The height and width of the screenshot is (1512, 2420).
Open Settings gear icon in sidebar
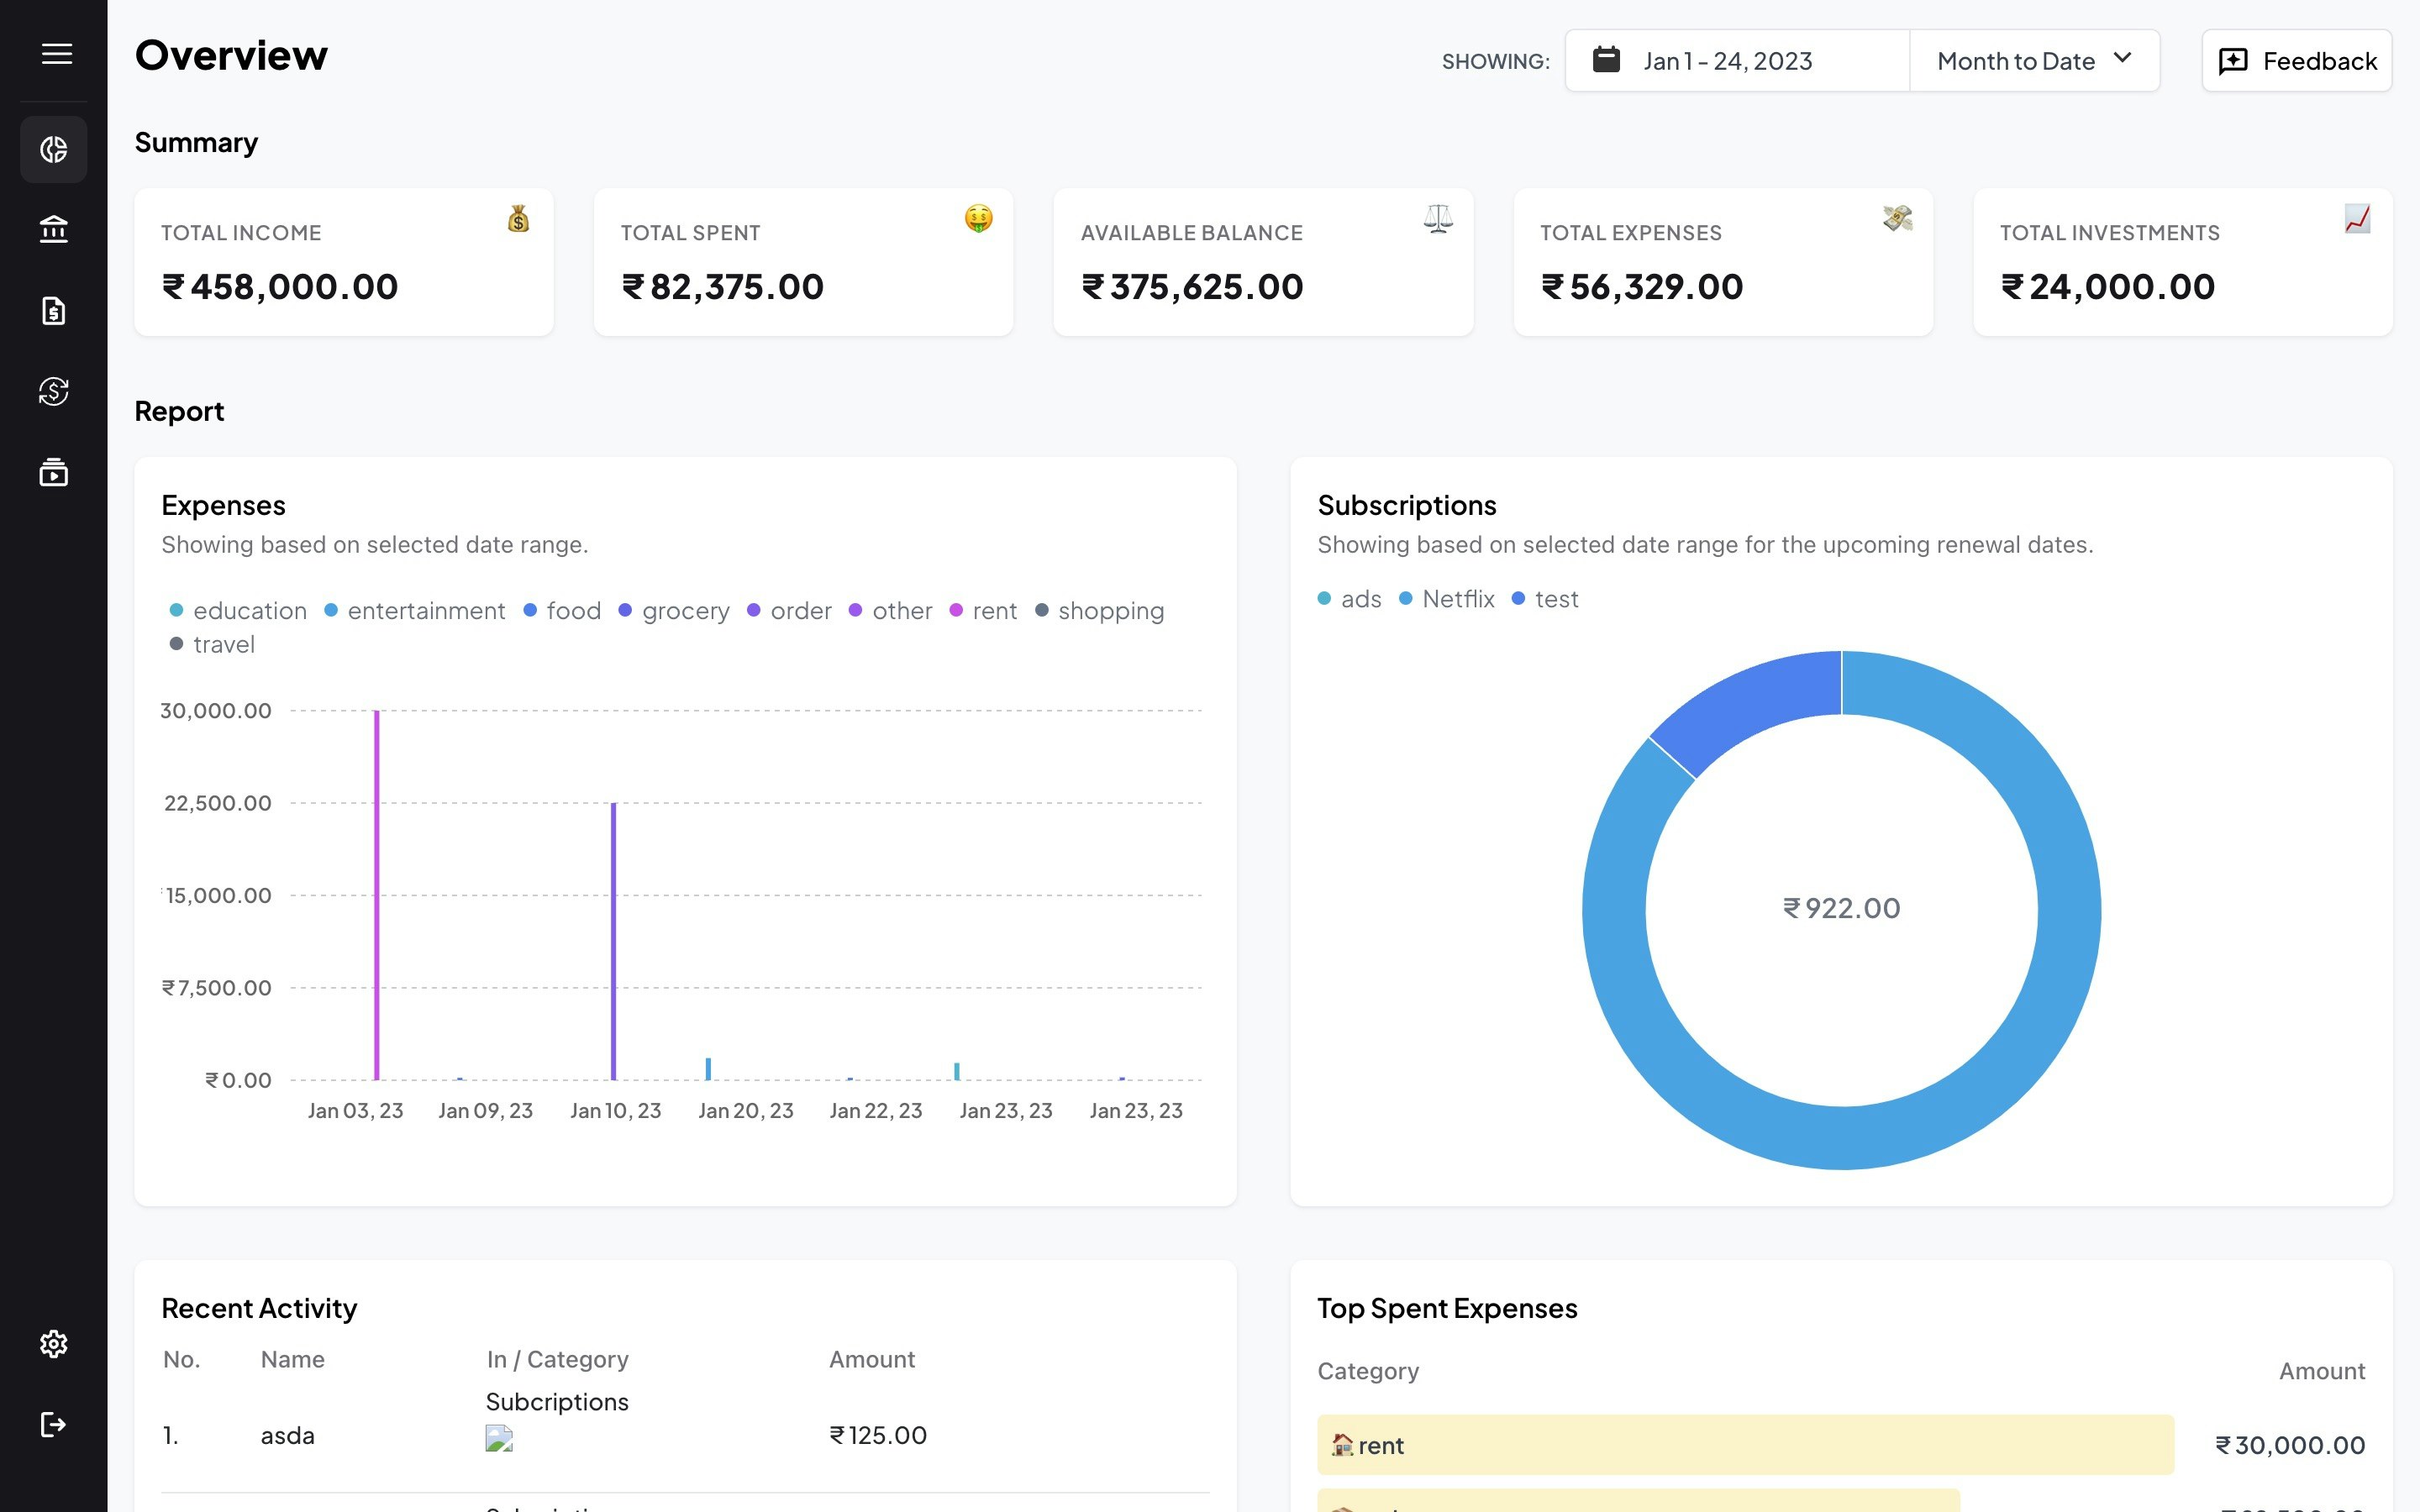[54, 1343]
